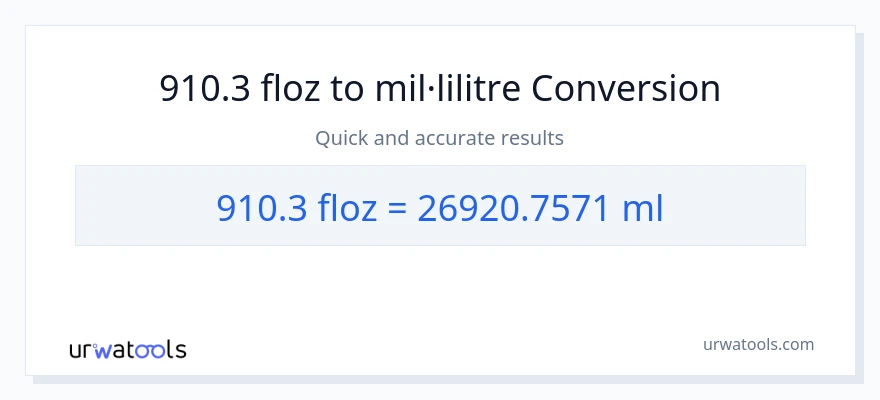Click the word 'floz' in the heading
Viewport: 880px width, 400px height.
click(291, 89)
